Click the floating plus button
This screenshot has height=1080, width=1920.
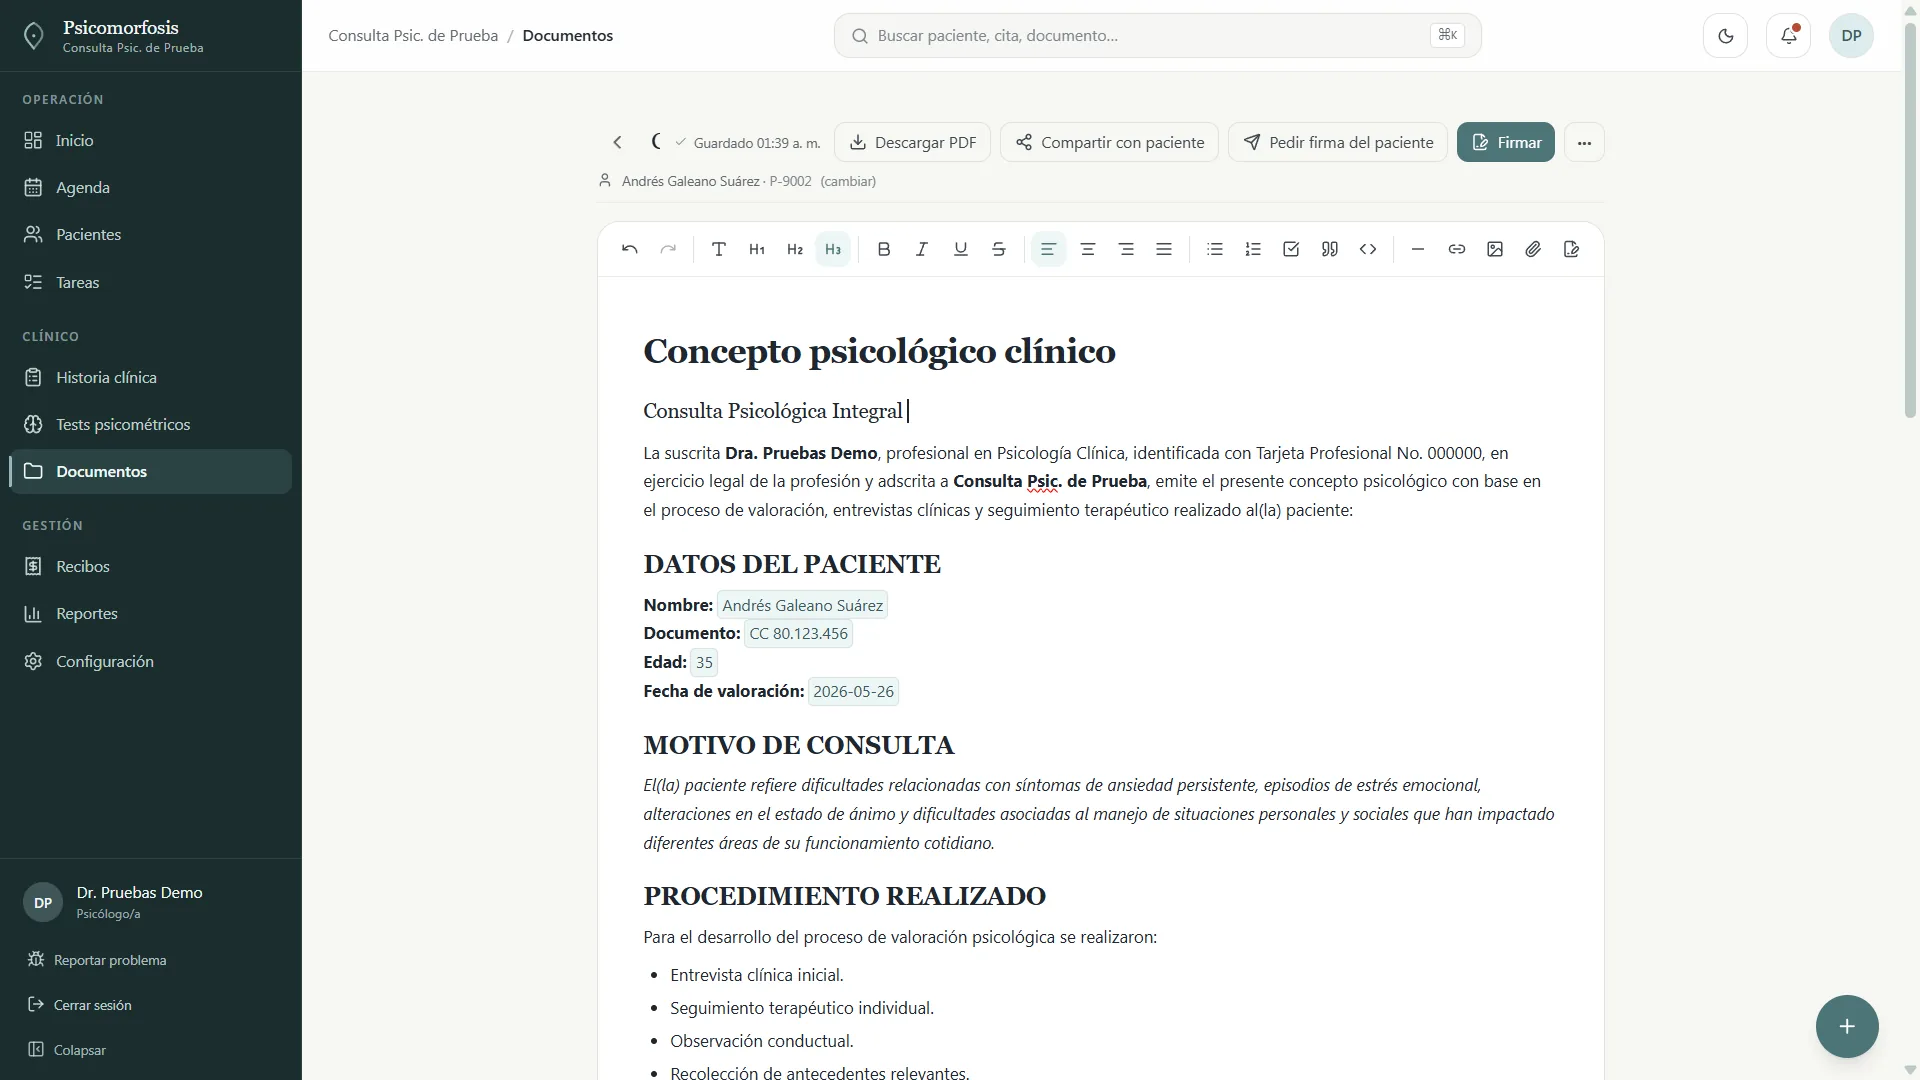[1847, 1027]
